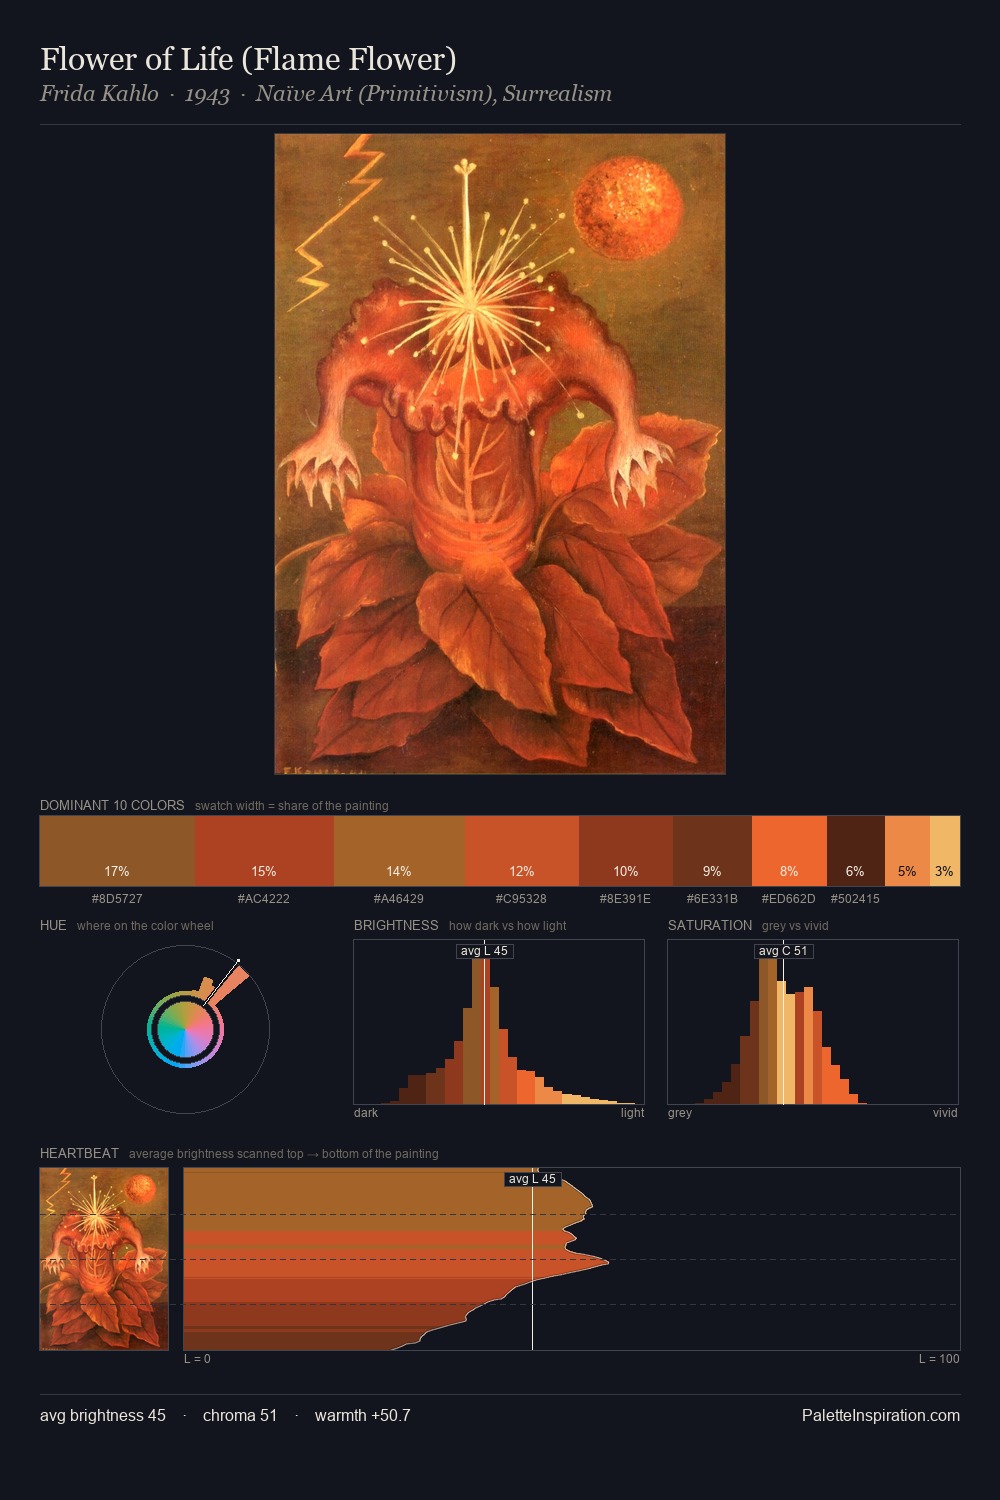The width and height of the screenshot is (1000, 1500).
Task: Select the 3% pale yellow swatch
Action: pos(945,851)
